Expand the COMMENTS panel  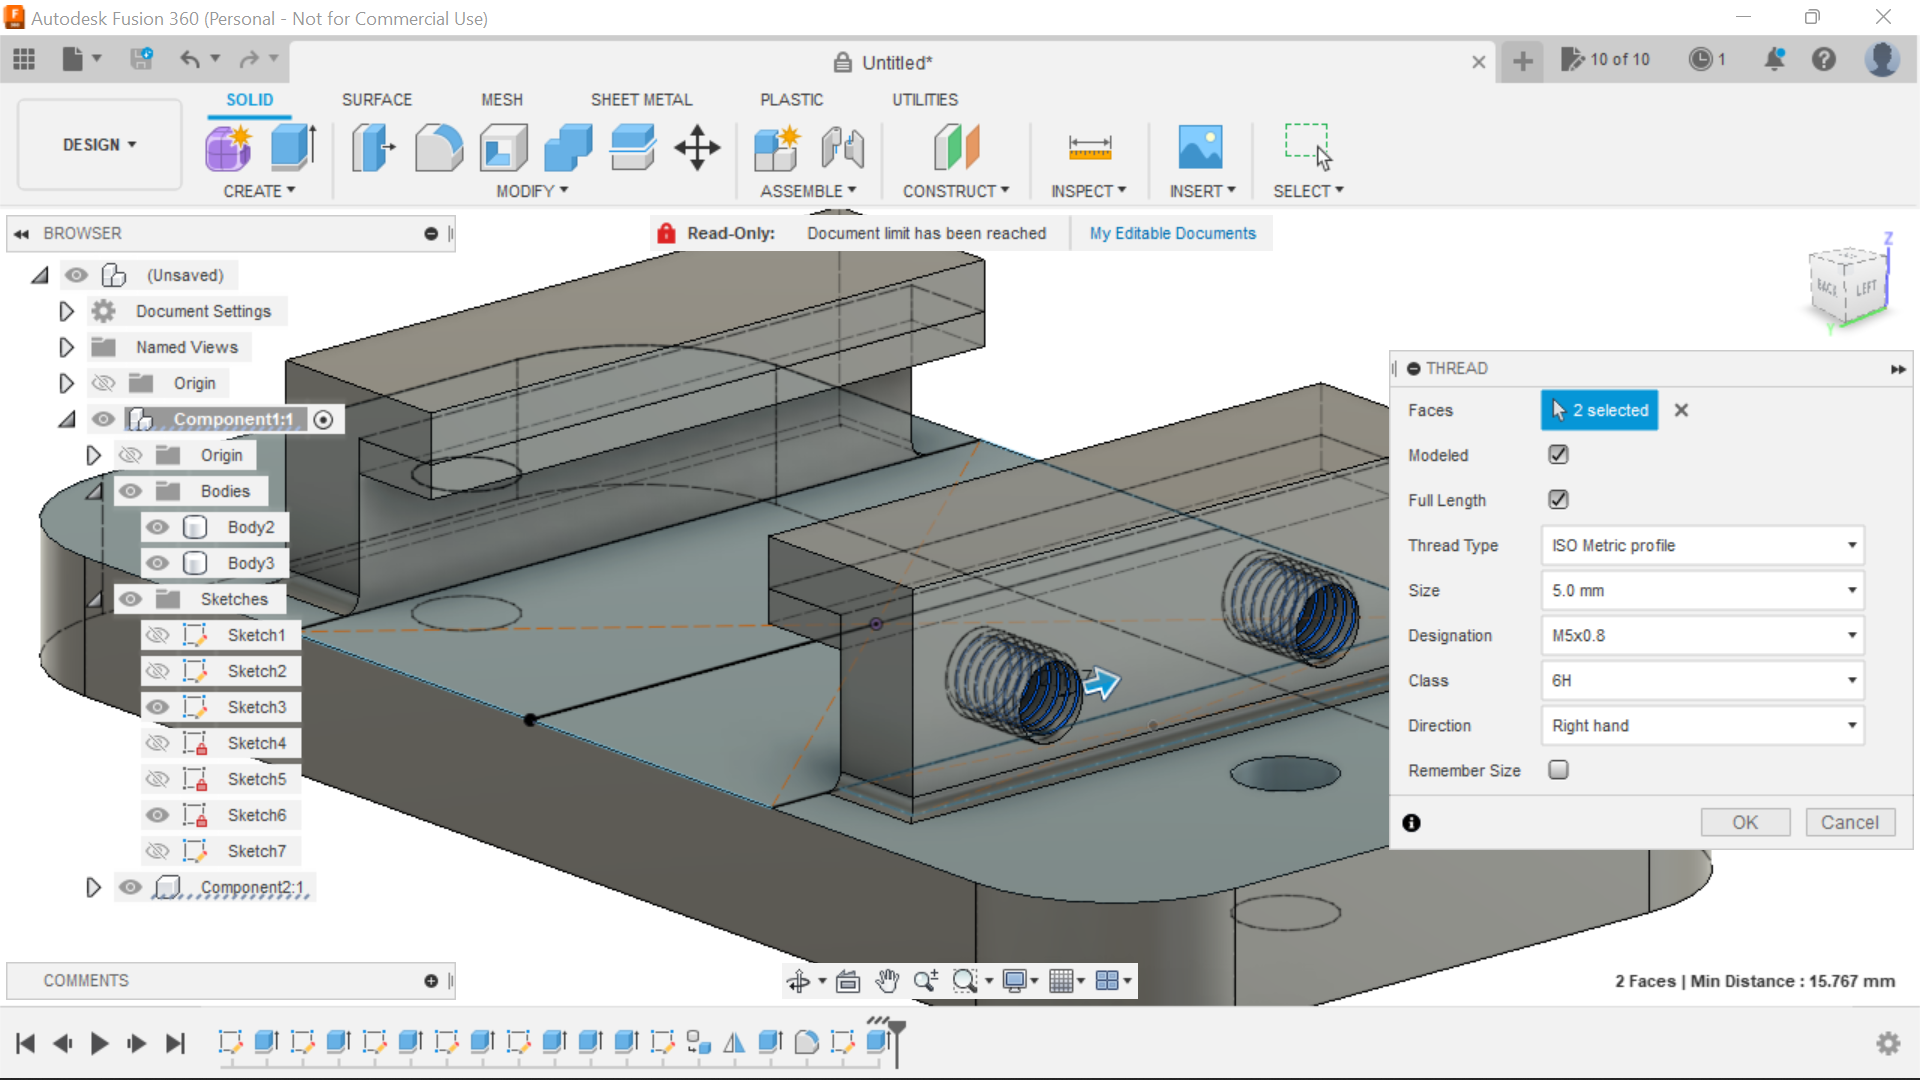pos(431,981)
